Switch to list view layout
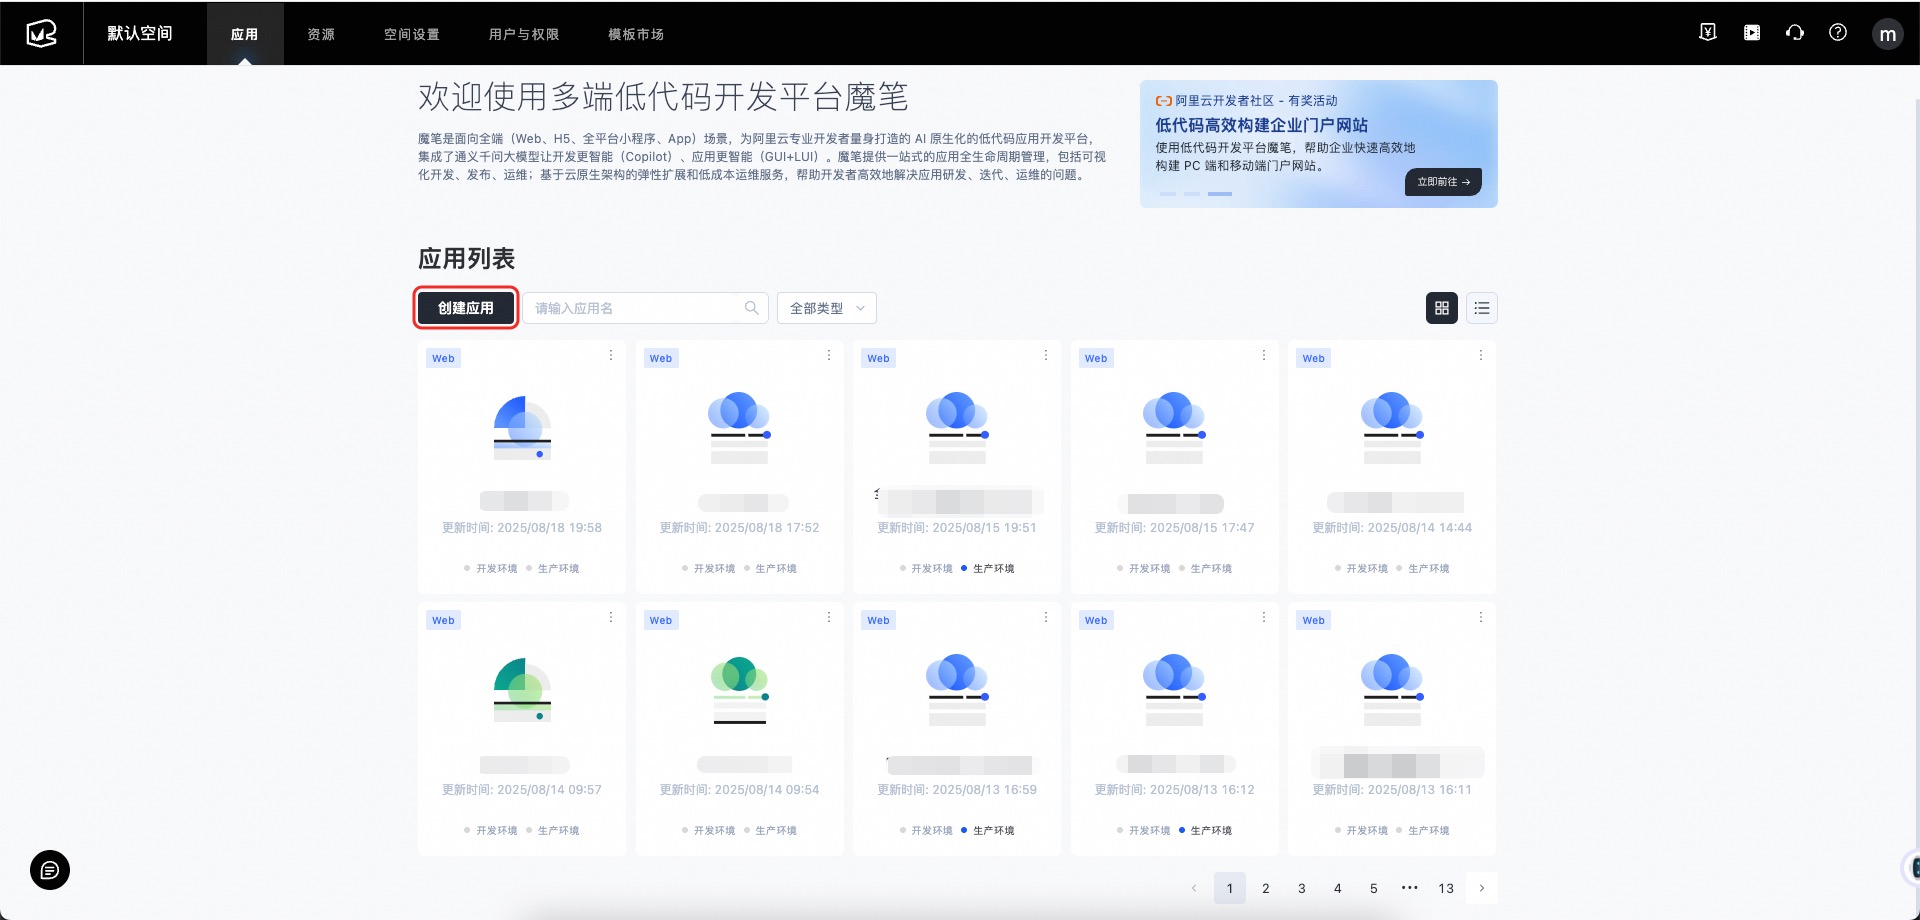This screenshot has width=1920, height=920. pyautogui.click(x=1482, y=308)
